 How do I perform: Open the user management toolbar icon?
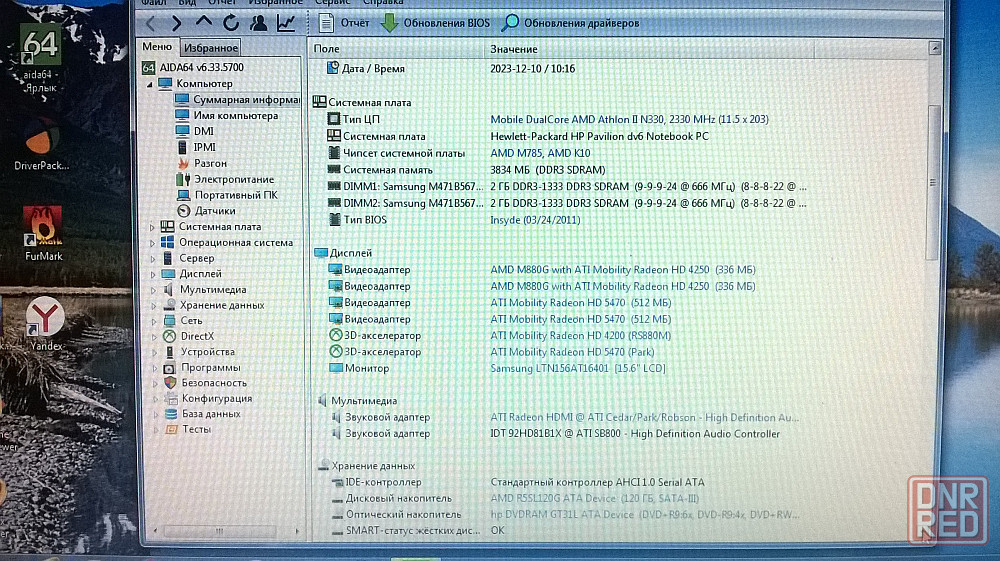pos(258,24)
